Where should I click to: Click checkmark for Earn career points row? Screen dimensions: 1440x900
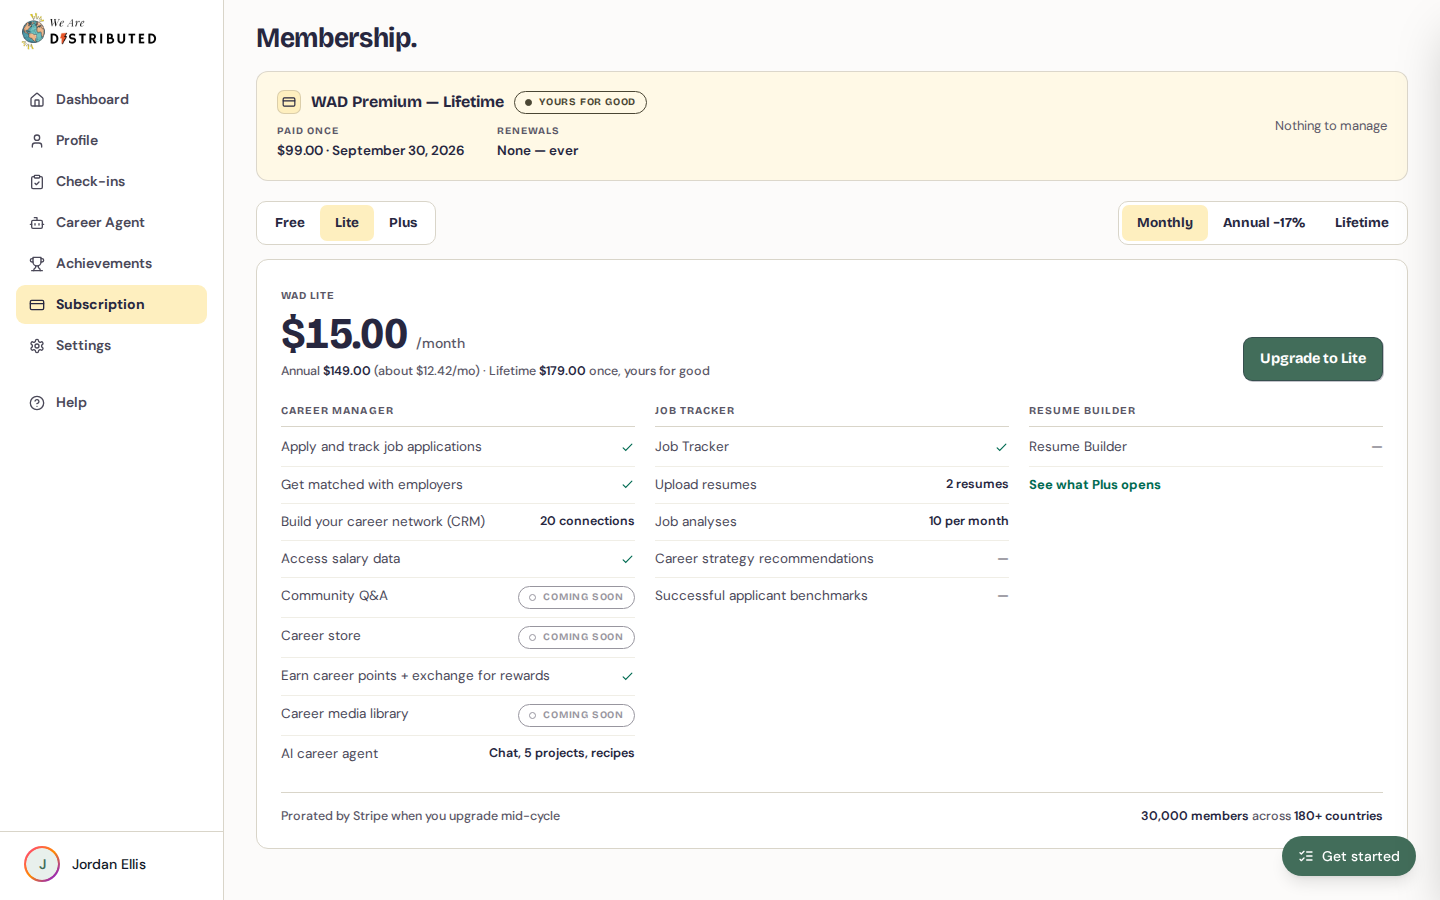627,676
